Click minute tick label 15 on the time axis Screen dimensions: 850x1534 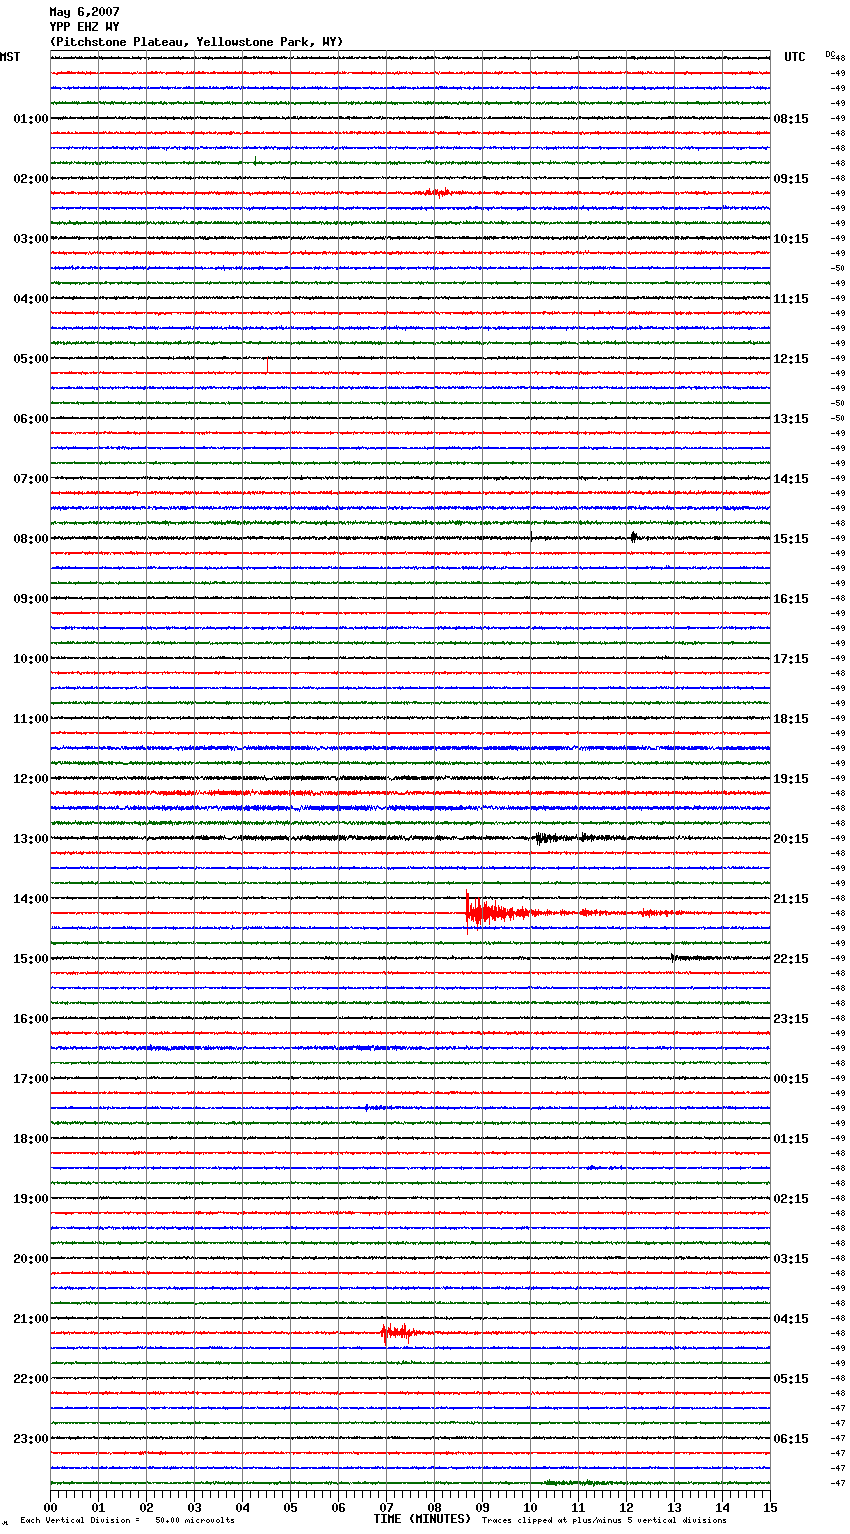[x=770, y=1507]
